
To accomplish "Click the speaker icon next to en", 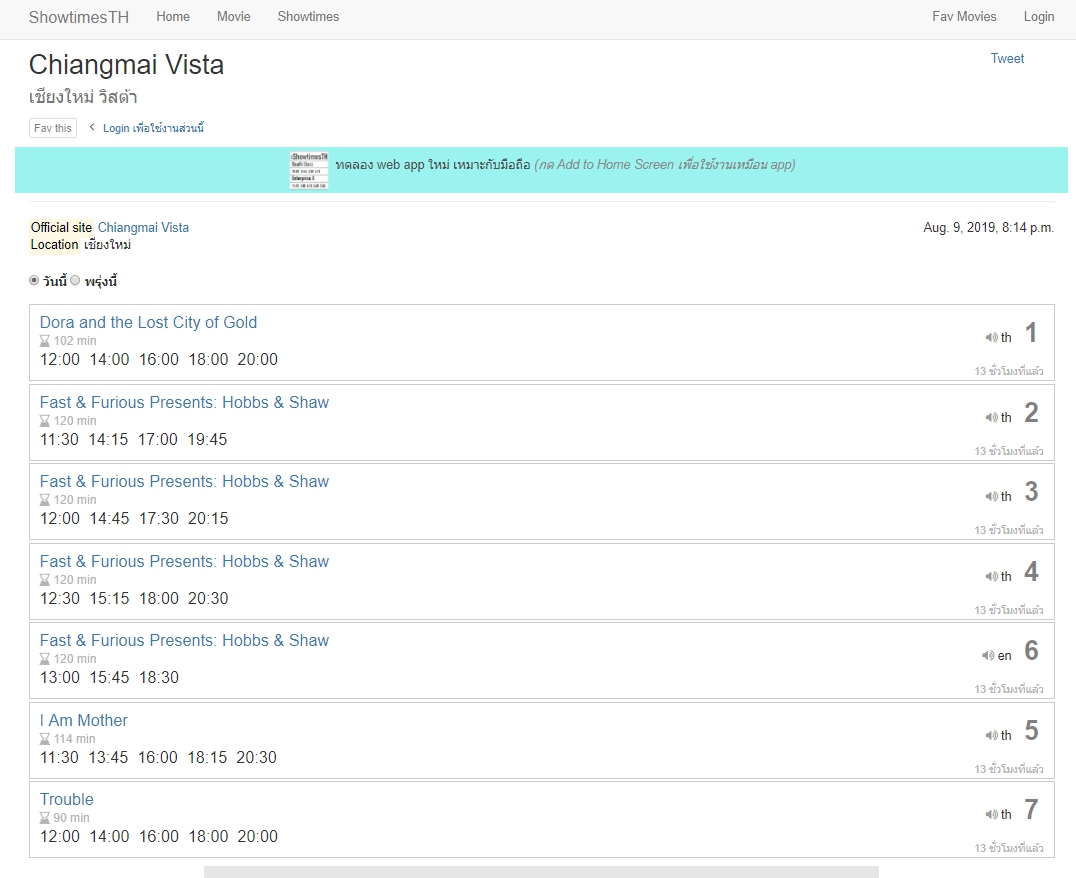I will [988, 655].
